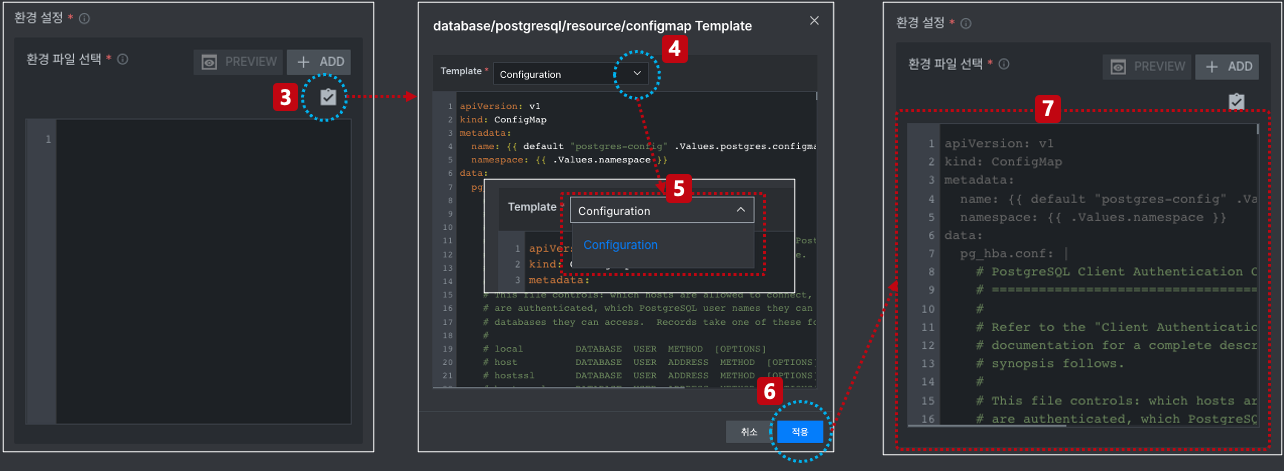Collapse the open Configuration dropdown in inset
Viewport: 1284px width, 471px height.
[740, 210]
